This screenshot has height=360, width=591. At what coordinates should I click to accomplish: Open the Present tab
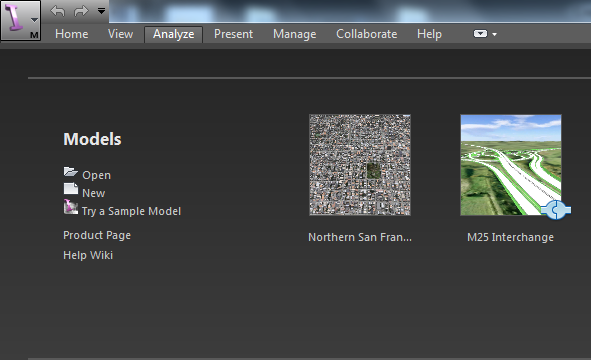click(x=233, y=34)
